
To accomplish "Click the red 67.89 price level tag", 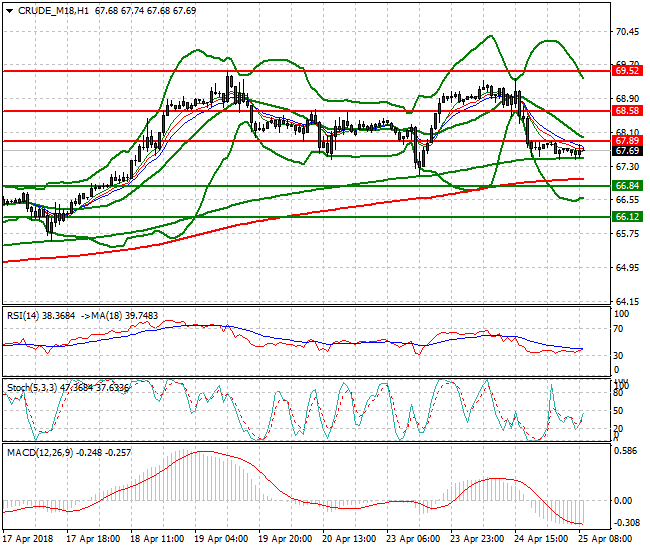I will click(x=627, y=141).
